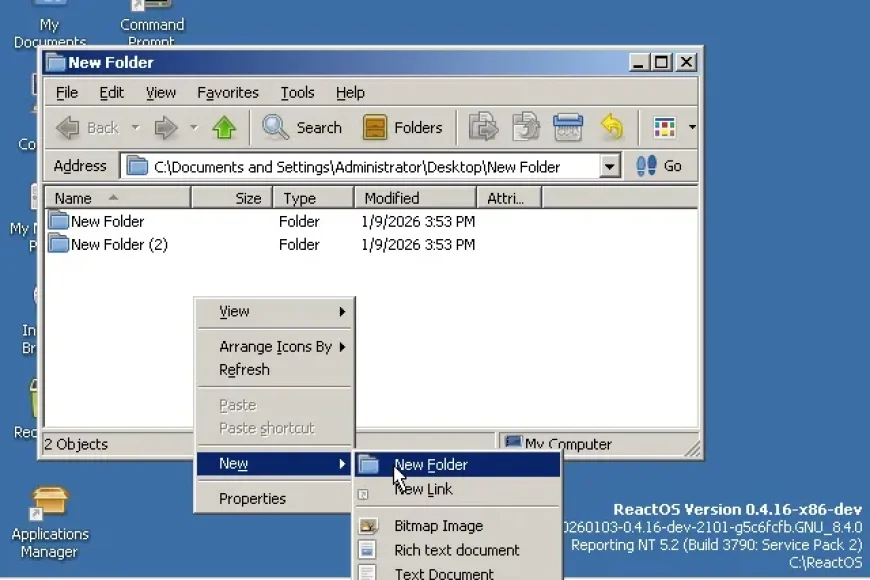Screen dimensions: 870x580
Task: Click the Move To toolbar icon
Action: pyautogui.click(x=483, y=127)
